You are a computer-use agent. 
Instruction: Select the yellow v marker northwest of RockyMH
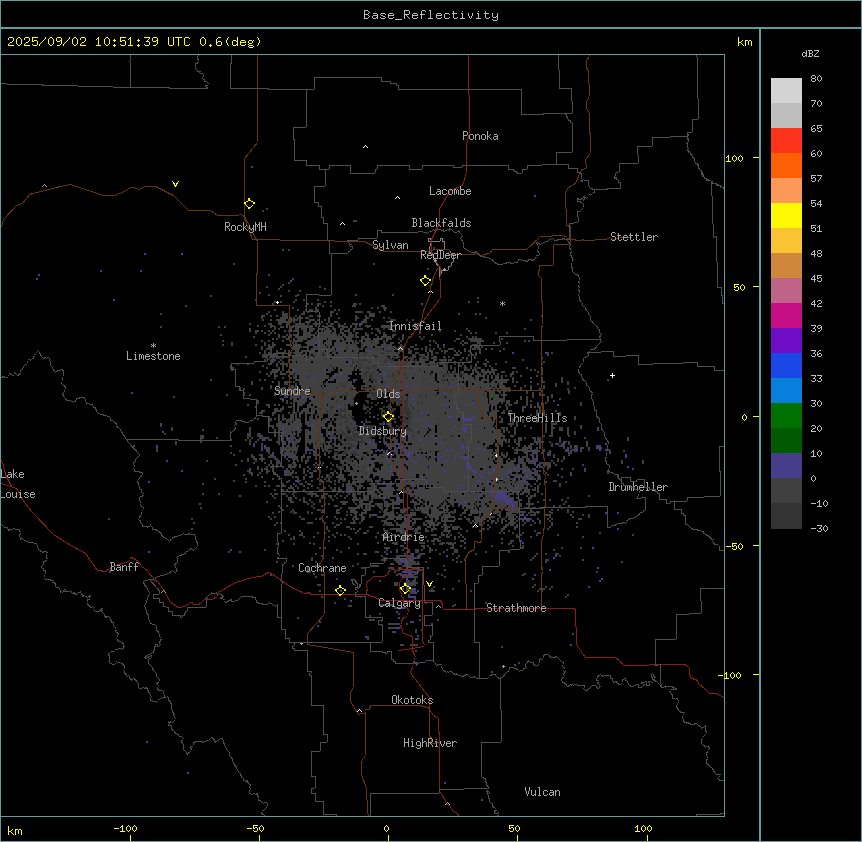pos(175,184)
